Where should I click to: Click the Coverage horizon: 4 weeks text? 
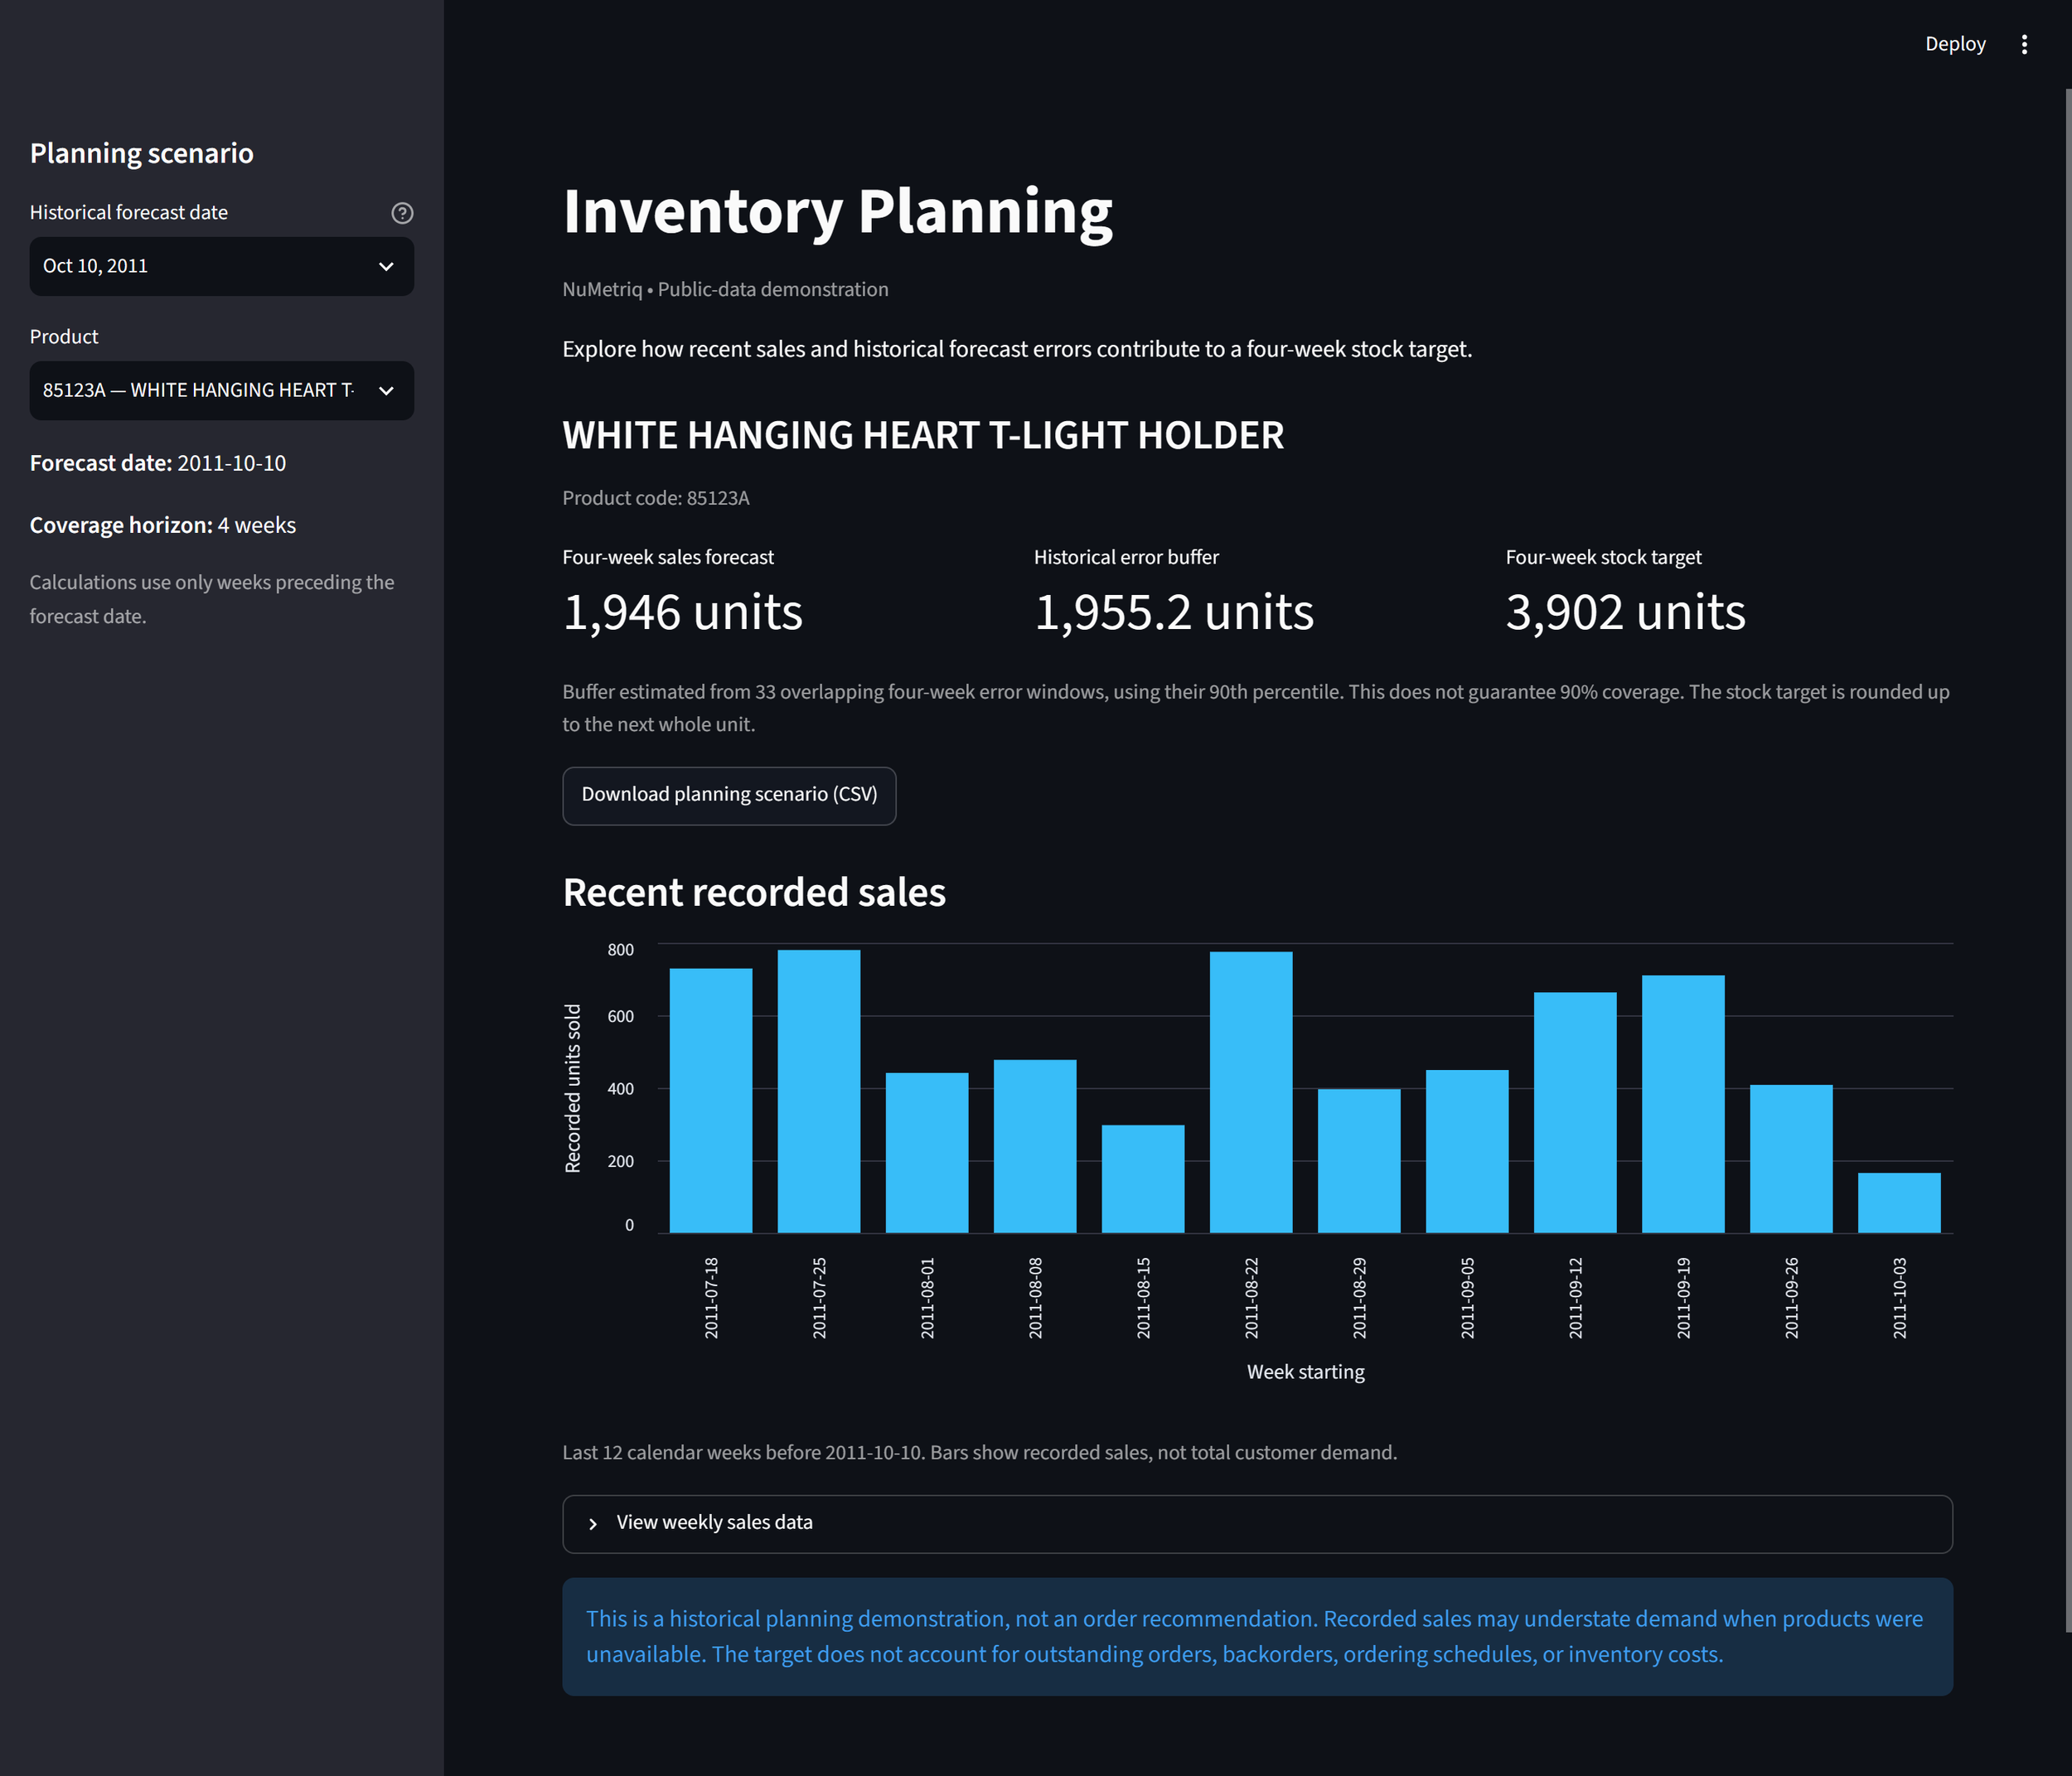(163, 525)
